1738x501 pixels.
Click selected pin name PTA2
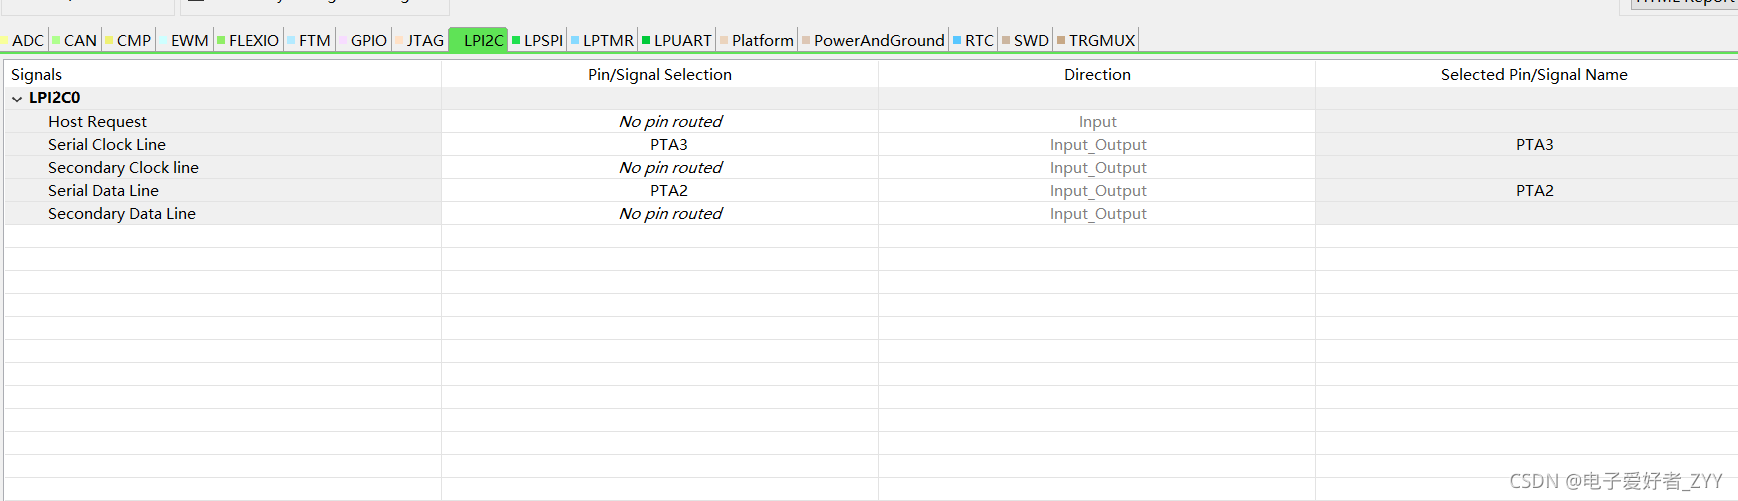[1534, 190]
